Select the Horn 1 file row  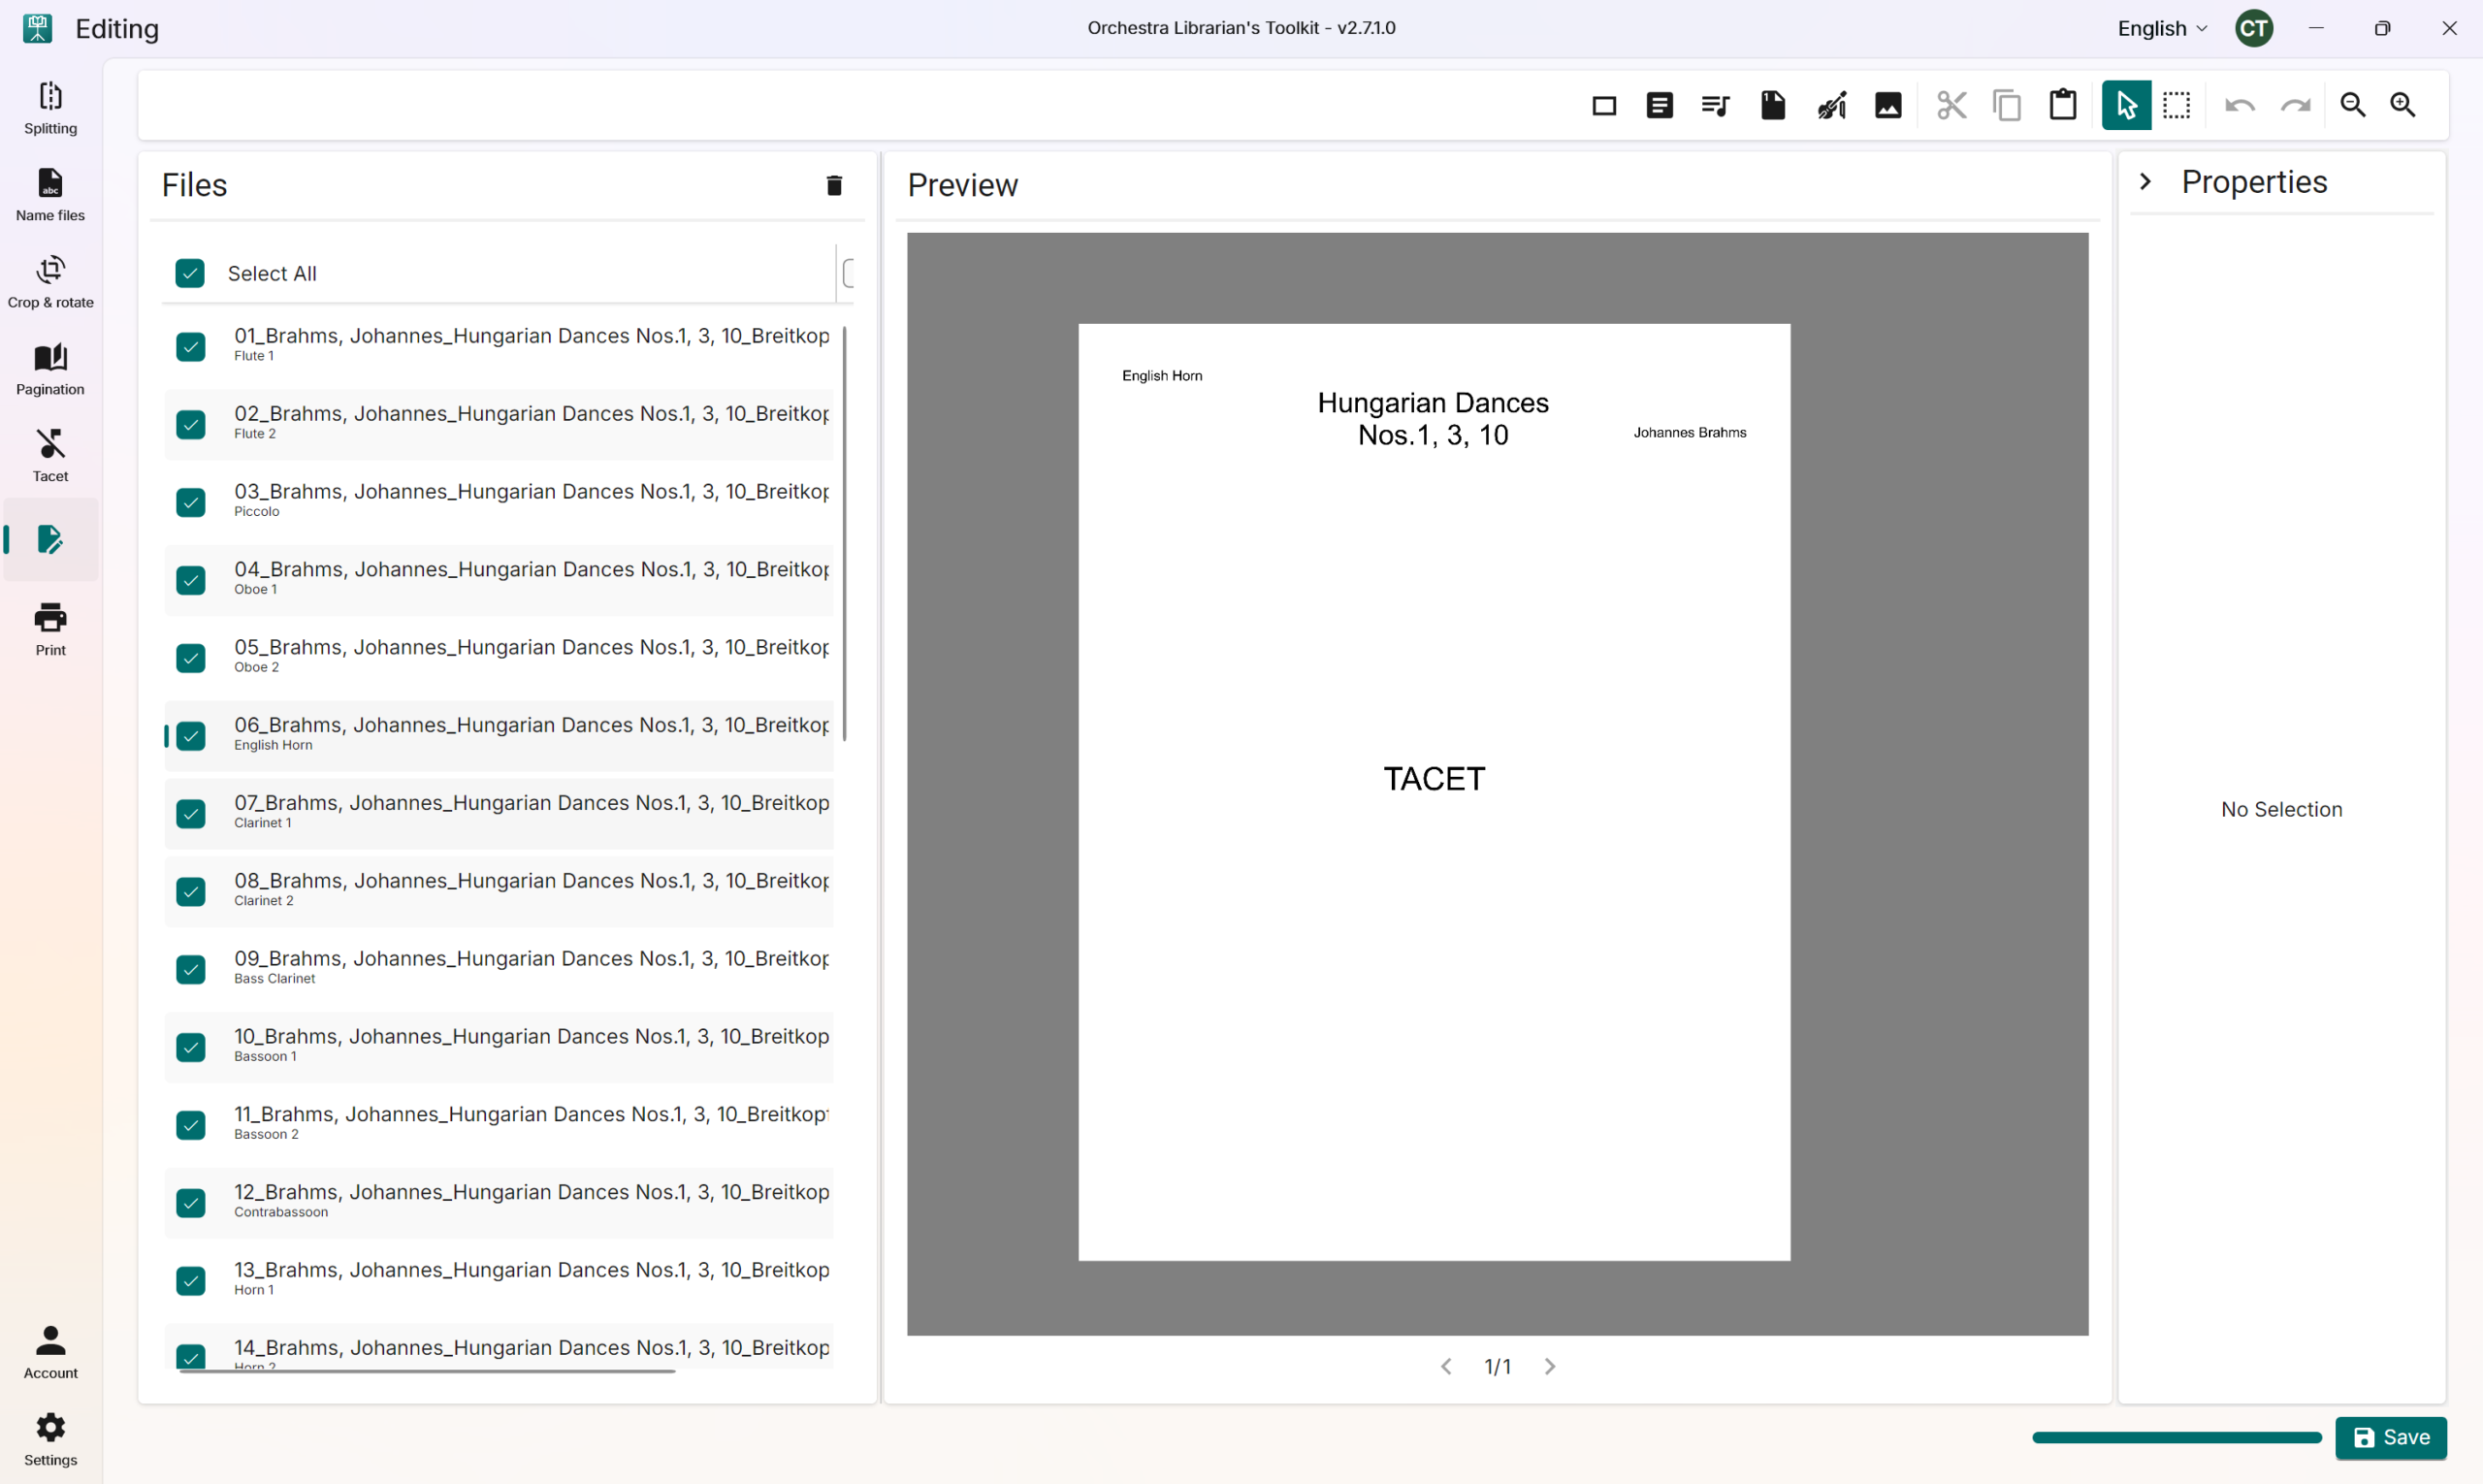pyautogui.click(x=498, y=1280)
